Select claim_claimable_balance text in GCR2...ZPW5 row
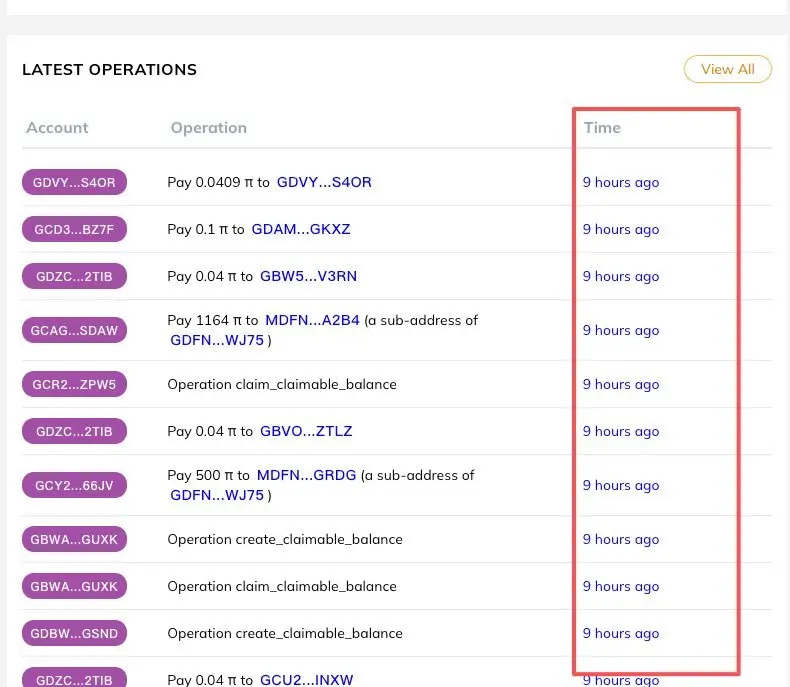The image size is (790, 687). coord(316,384)
